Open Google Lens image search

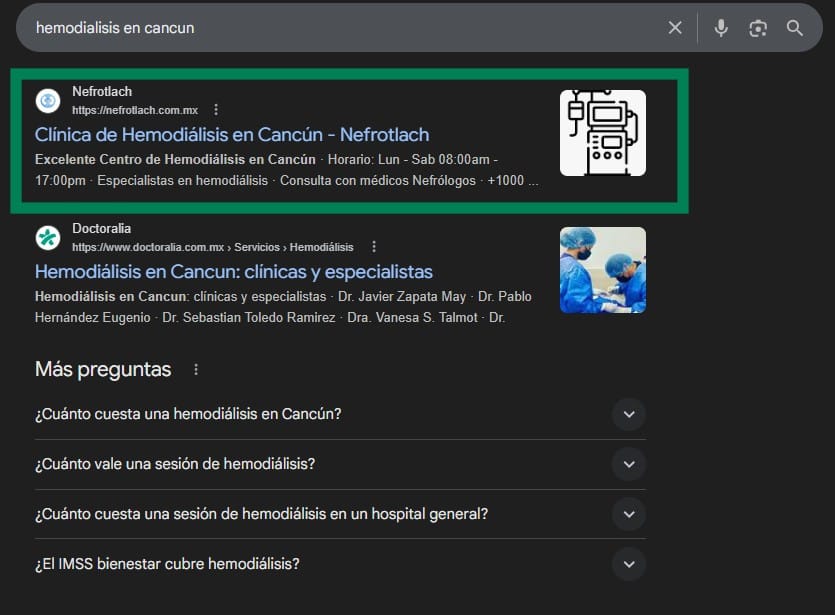[758, 28]
